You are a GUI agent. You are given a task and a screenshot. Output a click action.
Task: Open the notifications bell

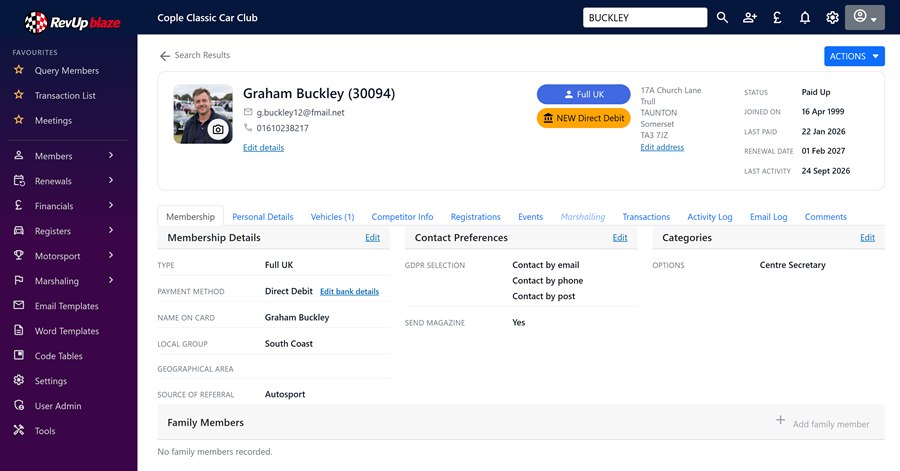point(805,18)
